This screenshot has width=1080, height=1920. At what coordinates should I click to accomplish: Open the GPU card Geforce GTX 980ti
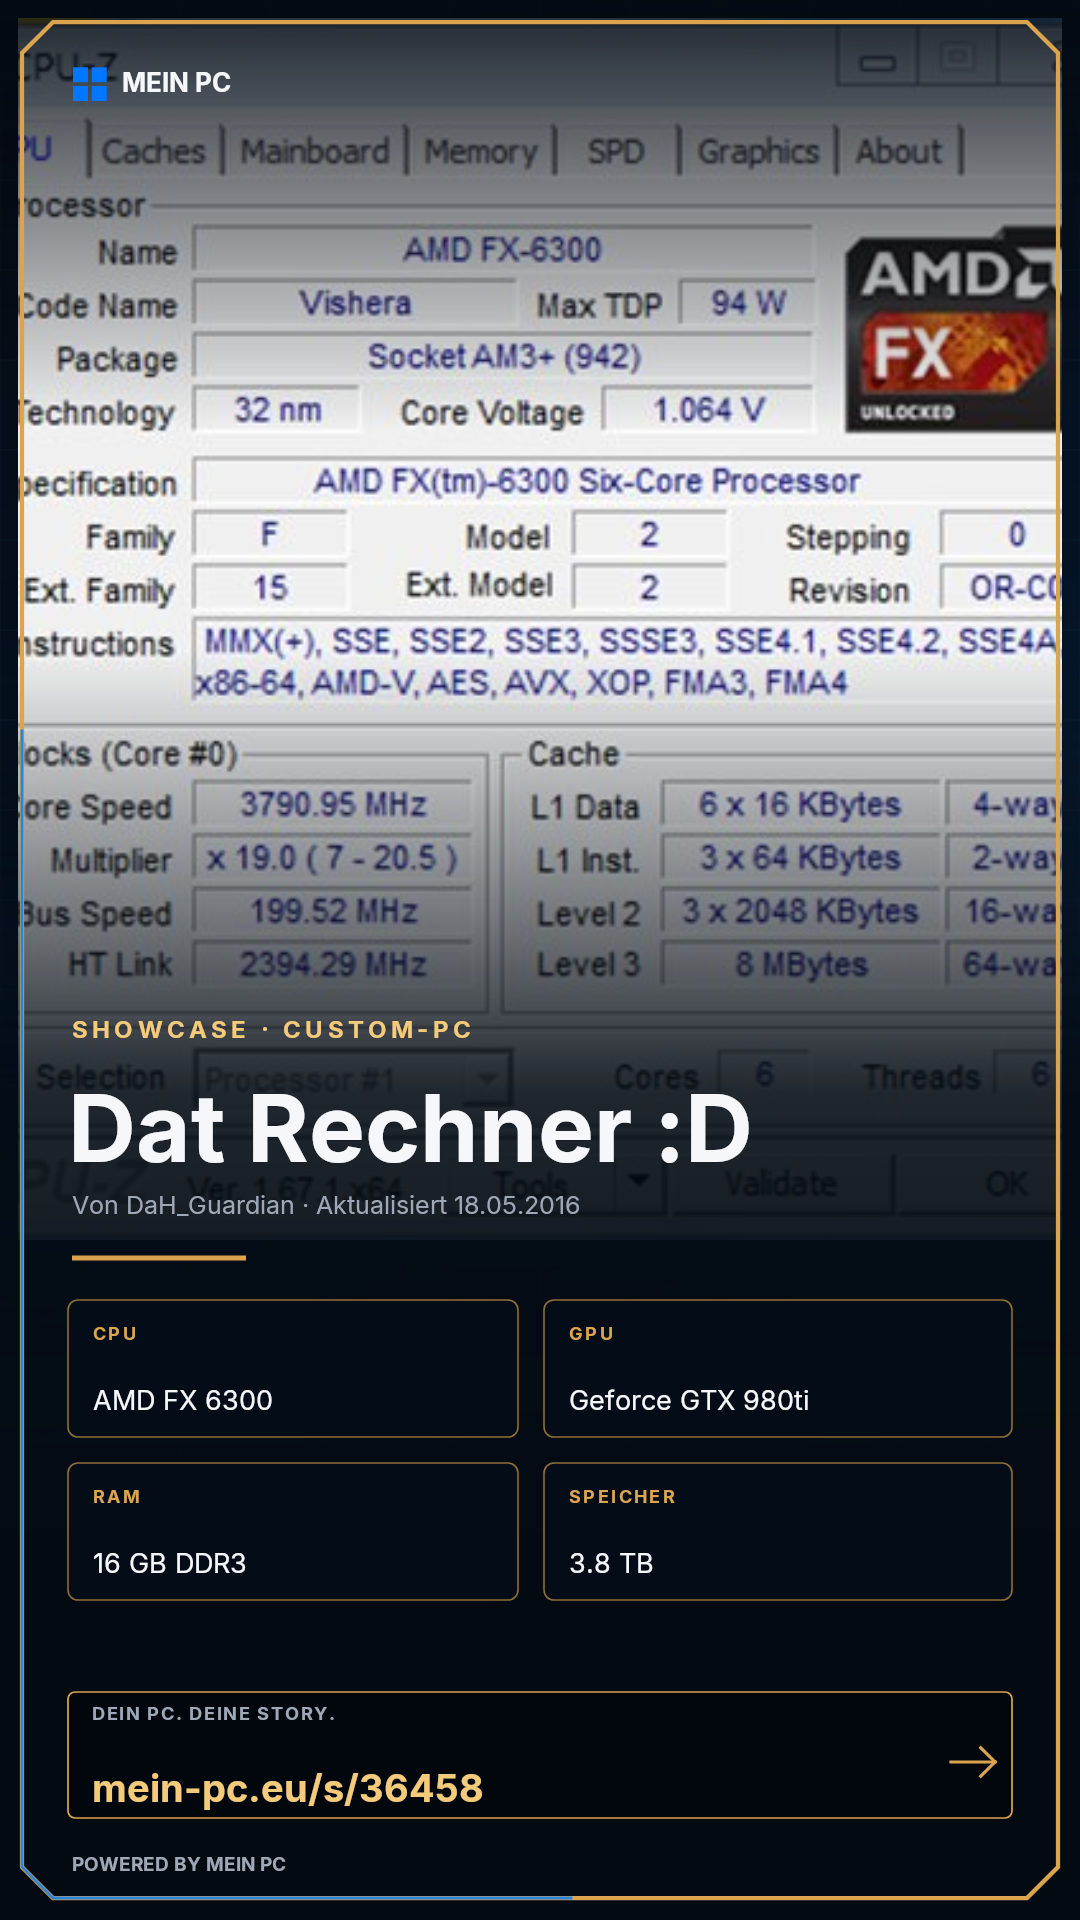tap(778, 1368)
